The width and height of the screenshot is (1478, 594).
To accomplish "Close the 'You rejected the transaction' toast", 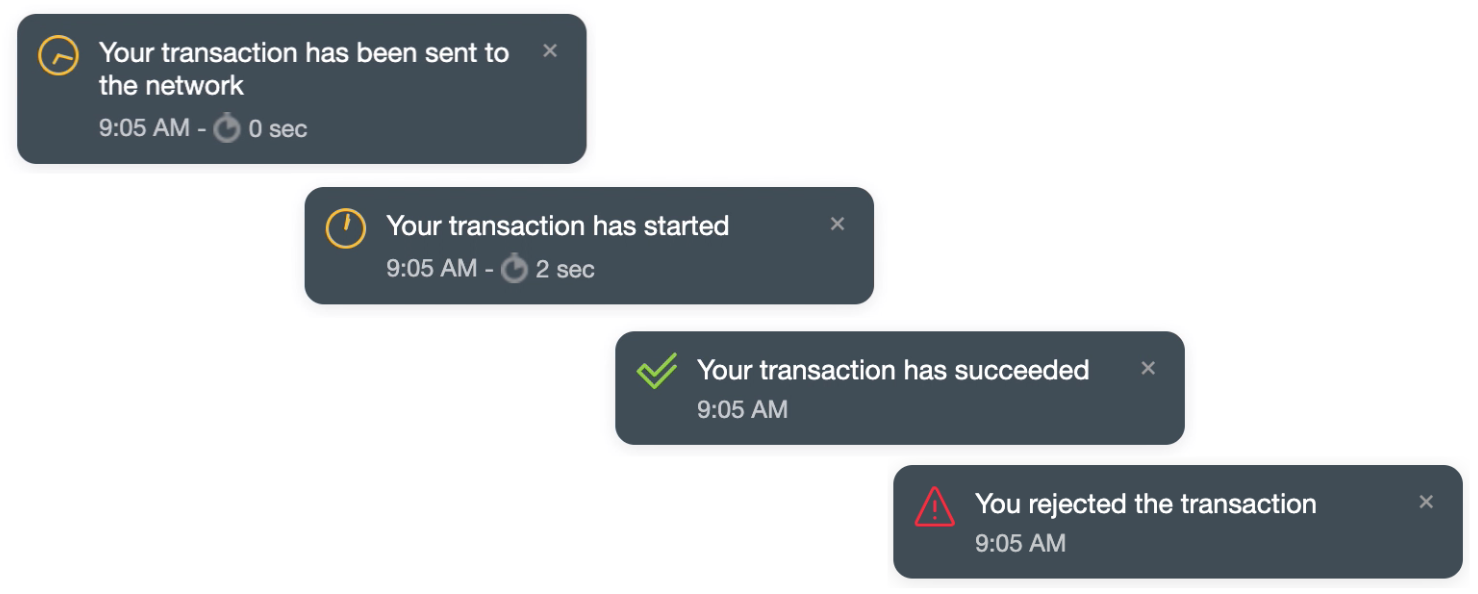I will pyautogui.click(x=1424, y=504).
